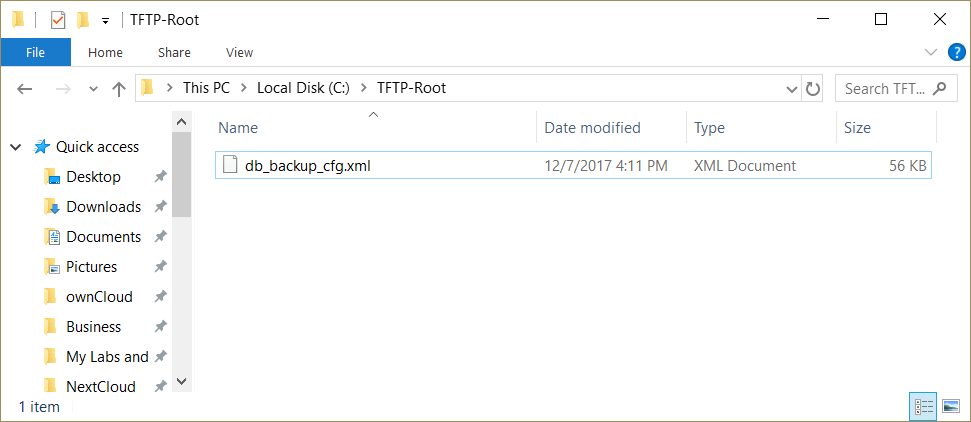971x422 pixels.
Task: Switch to Large icons view
Action: click(950, 406)
